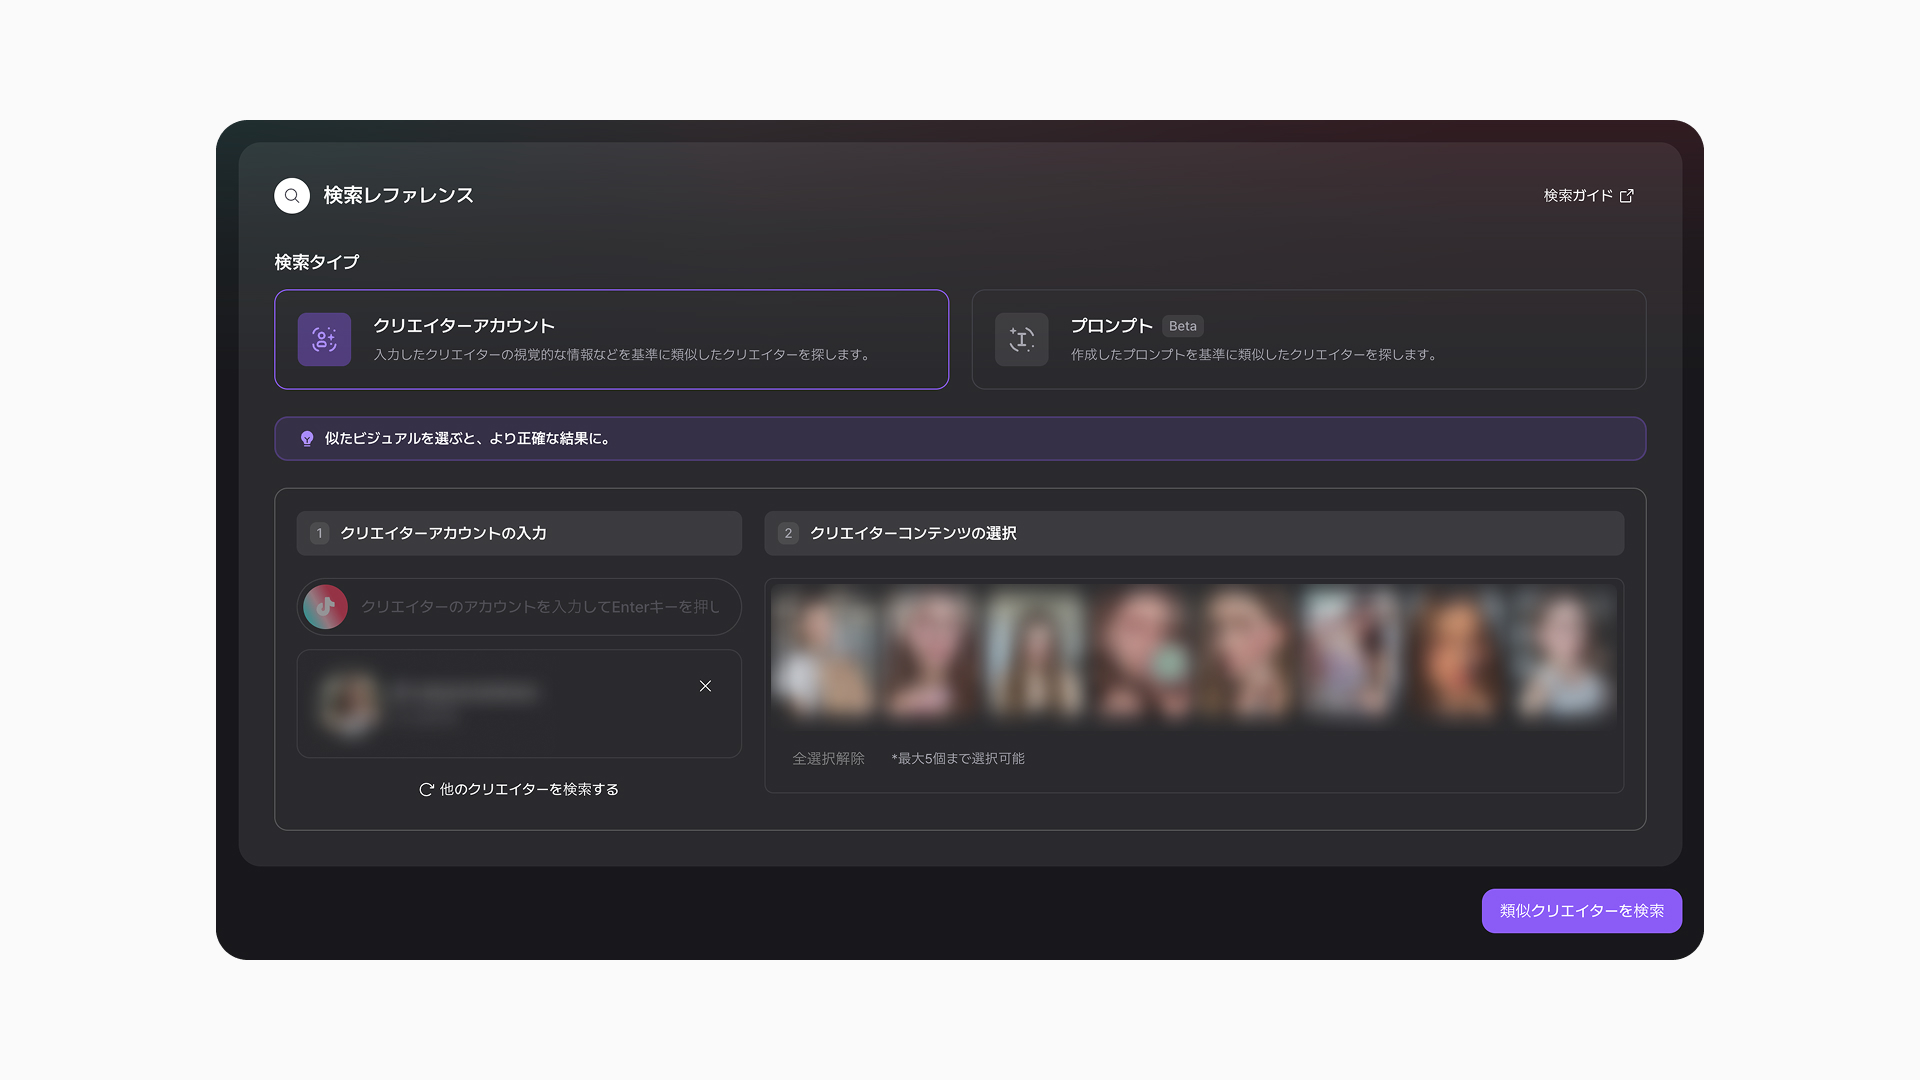Click step 1 クリエイターアカウントの入力 header
Screen dimensions: 1920x1080
point(519,534)
